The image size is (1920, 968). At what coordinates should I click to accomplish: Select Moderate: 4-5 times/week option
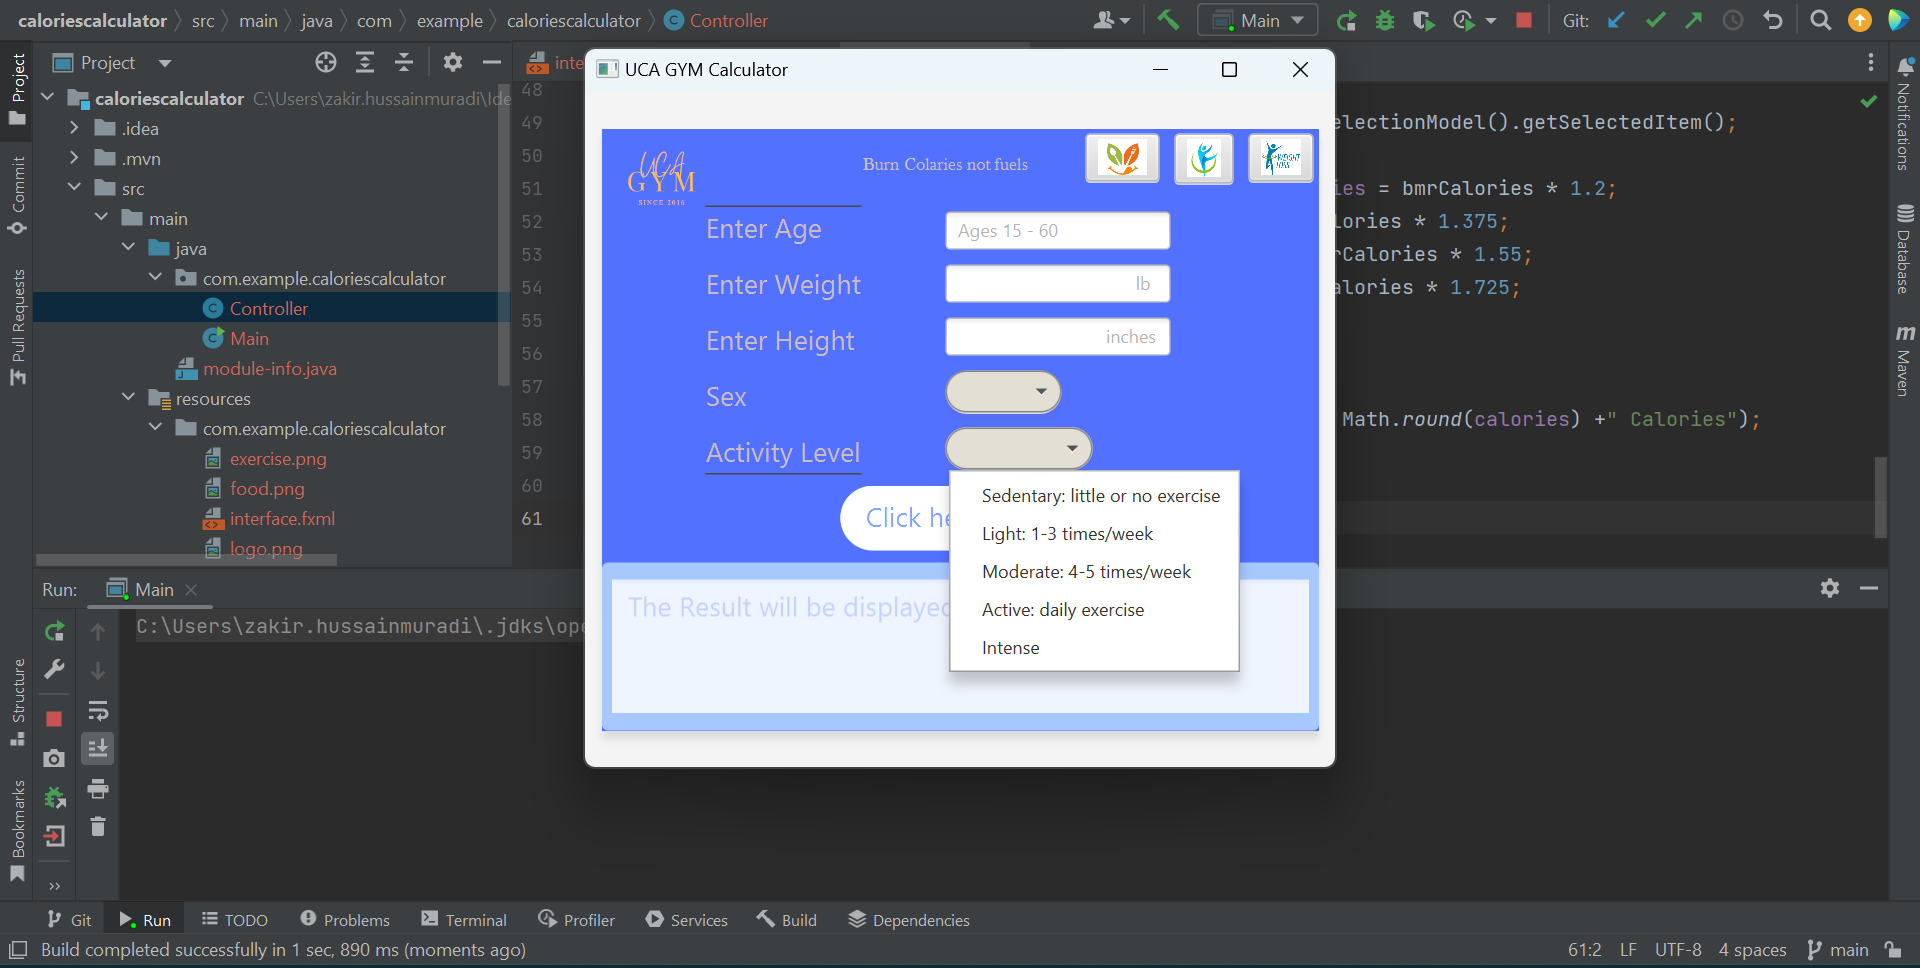[1094, 572]
